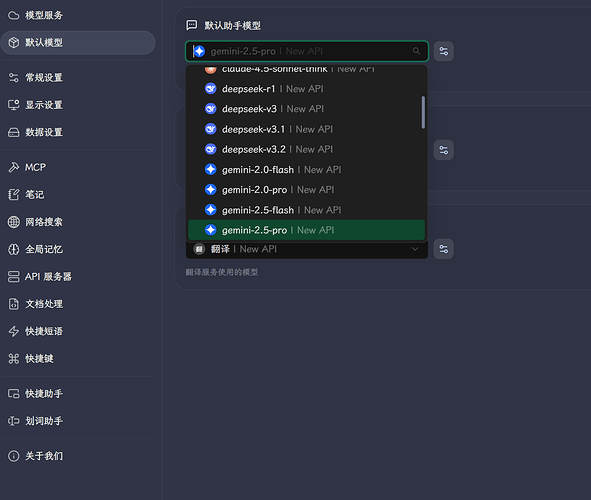The width and height of the screenshot is (591, 500).
Task: Click the server icon beside API 服务器
Action: tap(14, 277)
